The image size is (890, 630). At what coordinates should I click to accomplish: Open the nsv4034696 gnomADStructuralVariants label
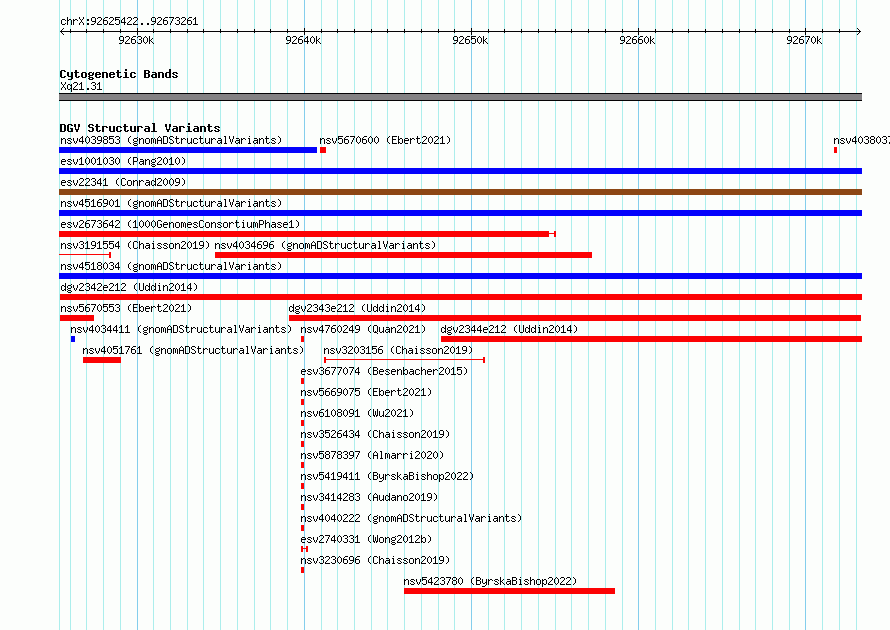(325, 245)
